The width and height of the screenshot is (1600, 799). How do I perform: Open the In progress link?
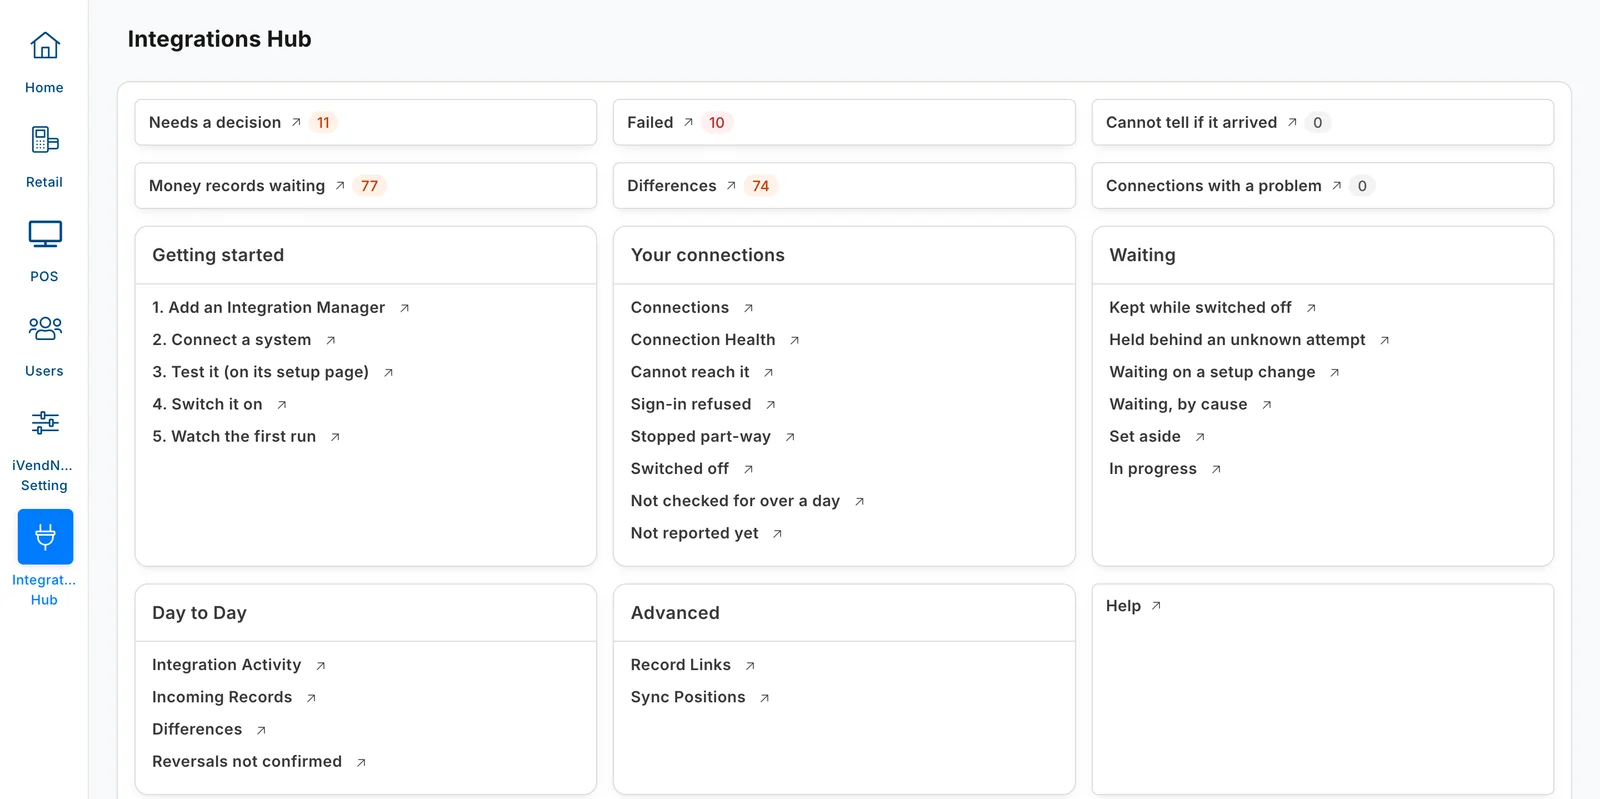click(x=1153, y=469)
